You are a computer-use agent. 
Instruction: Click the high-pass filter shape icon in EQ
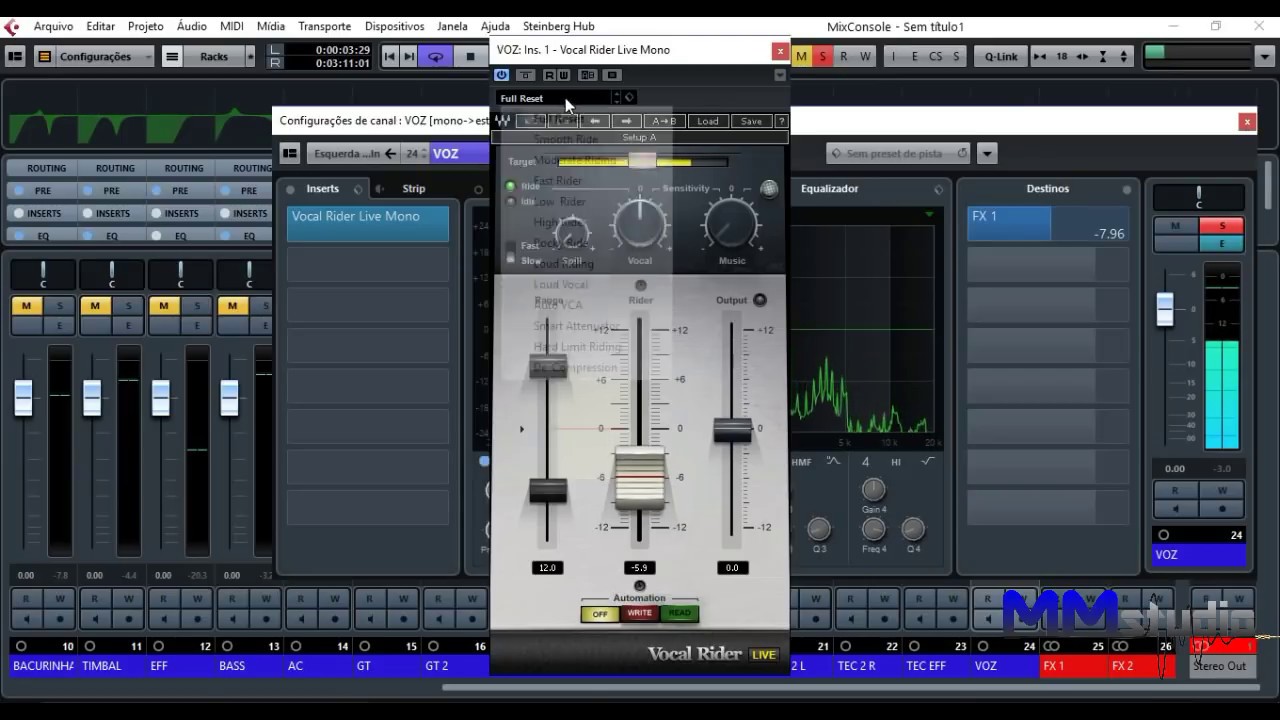pyautogui.click(x=927, y=461)
